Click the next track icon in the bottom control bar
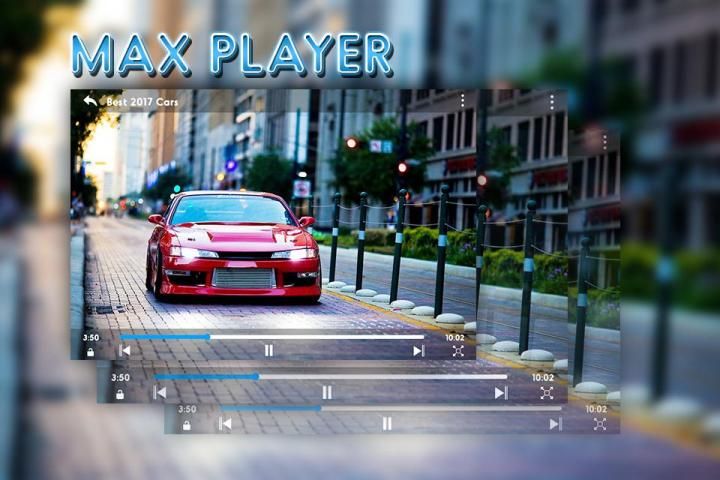 point(555,424)
